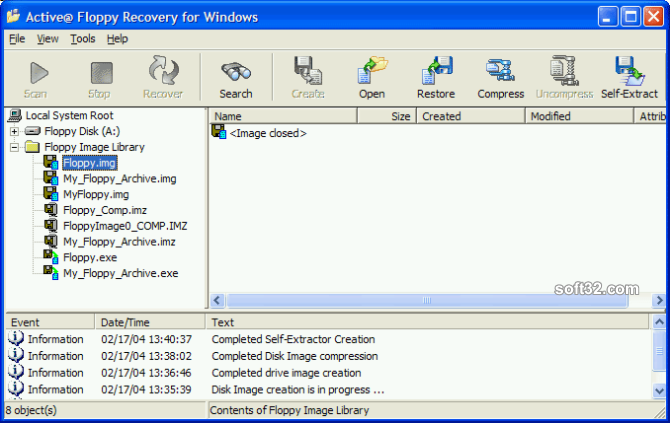Sort by the Created column header
Screen dimensions: 670x423
coord(471,116)
